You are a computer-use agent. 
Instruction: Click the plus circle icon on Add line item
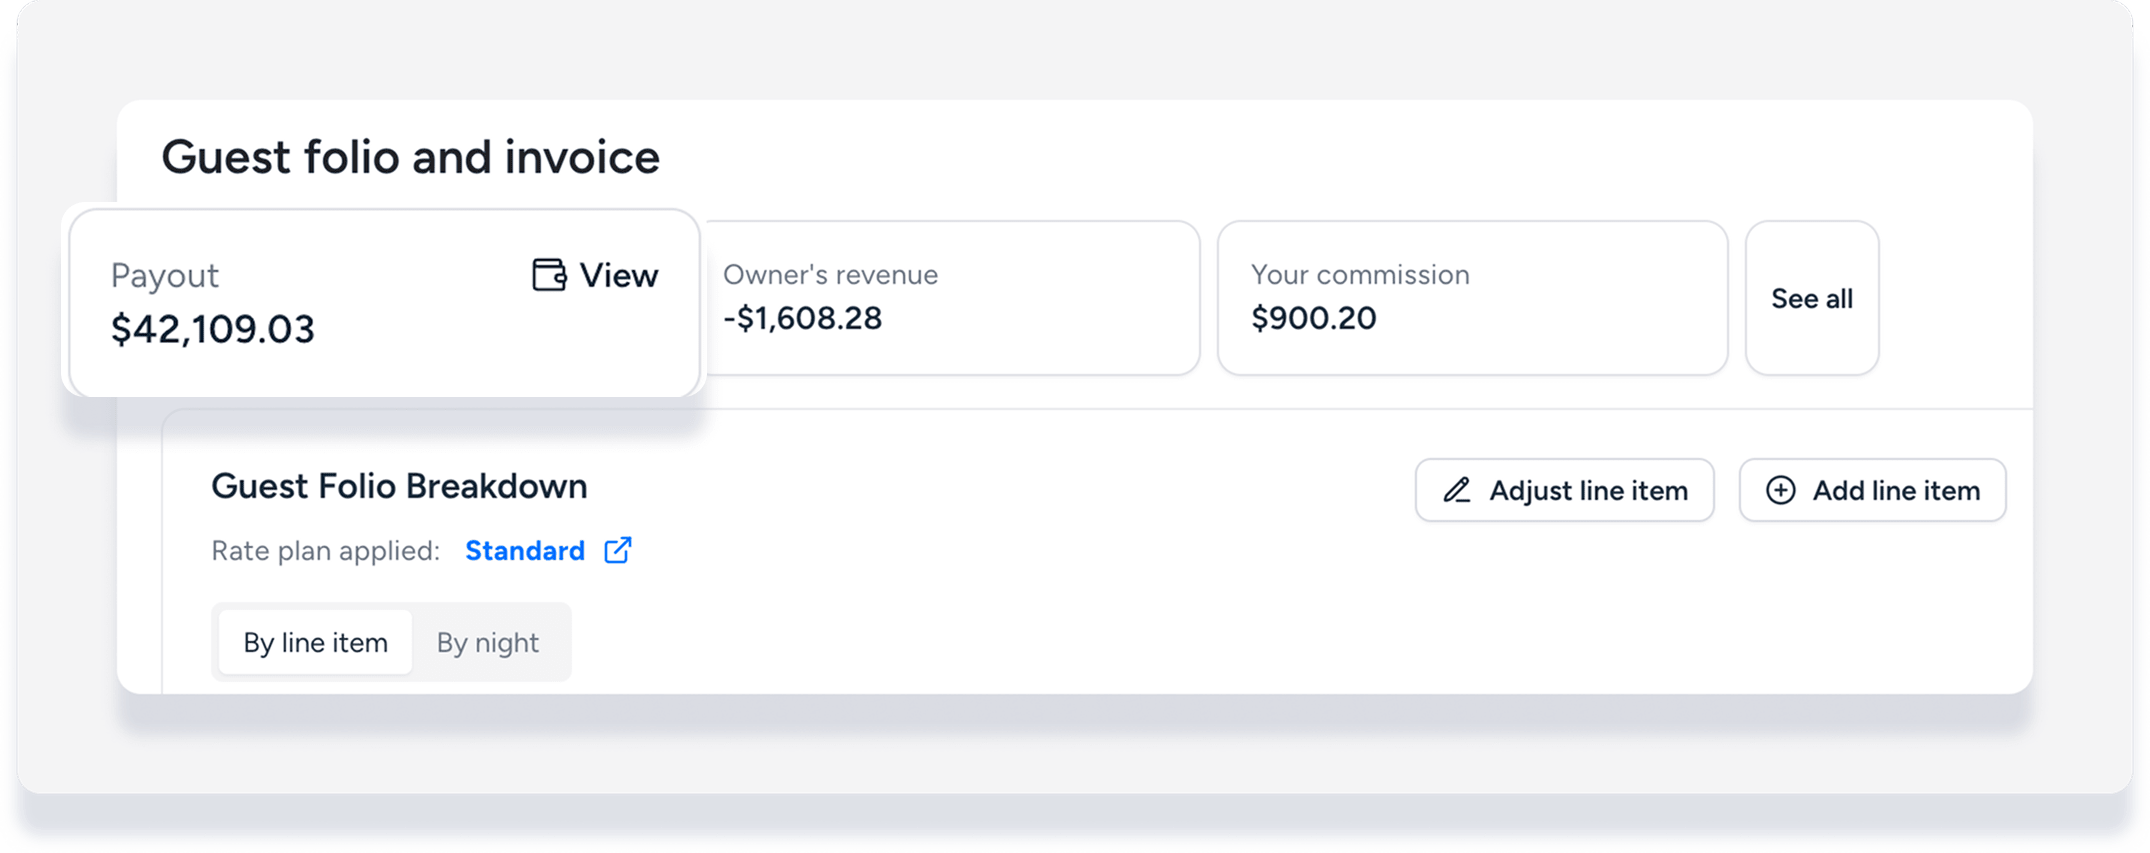1781,490
